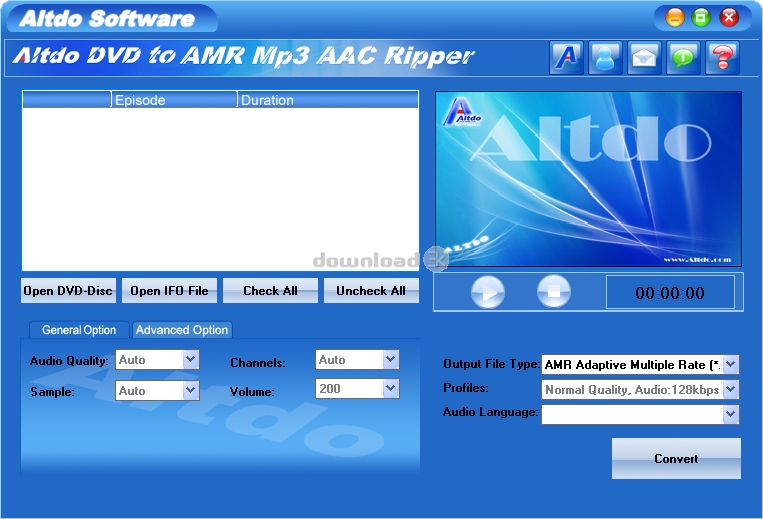The height and width of the screenshot is (519, 763).
Task: Click the user registration person icon
Action: coord(605,58)
